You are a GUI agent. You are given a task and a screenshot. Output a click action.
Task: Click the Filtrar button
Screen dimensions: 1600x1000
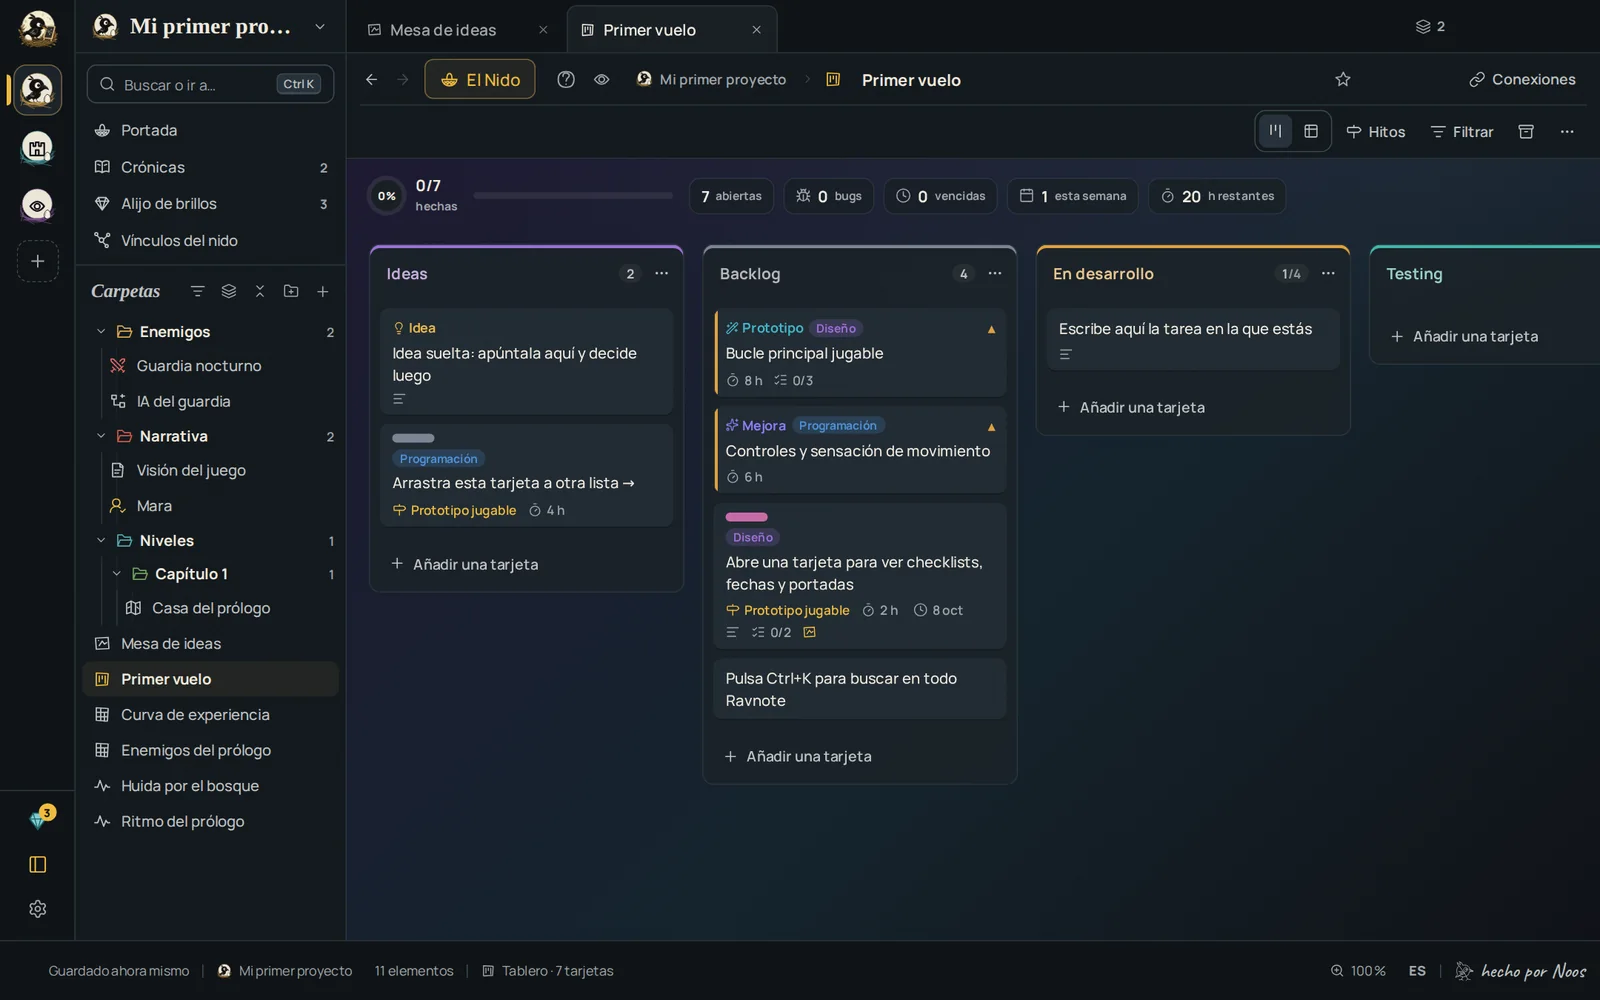click(x=1462, y=131)
